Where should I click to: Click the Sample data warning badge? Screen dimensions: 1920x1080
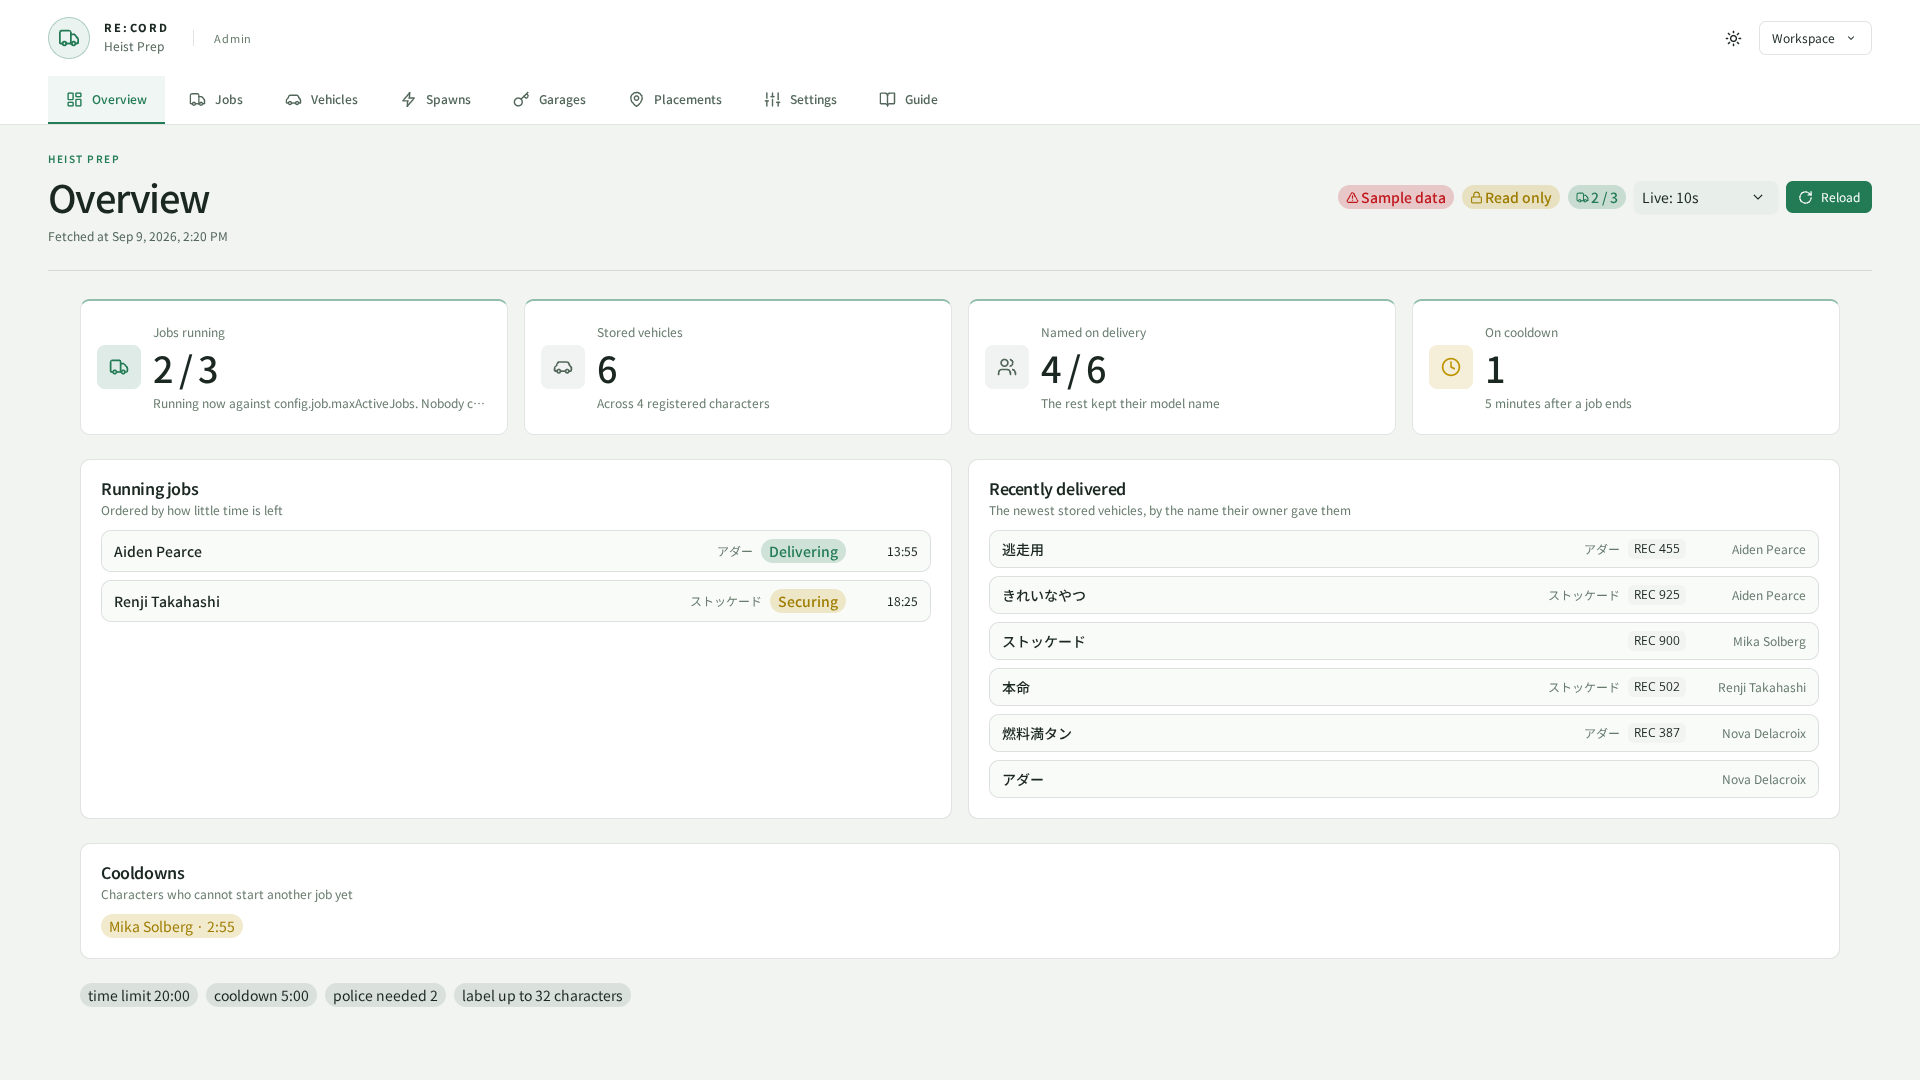(x=1395, y=197)
